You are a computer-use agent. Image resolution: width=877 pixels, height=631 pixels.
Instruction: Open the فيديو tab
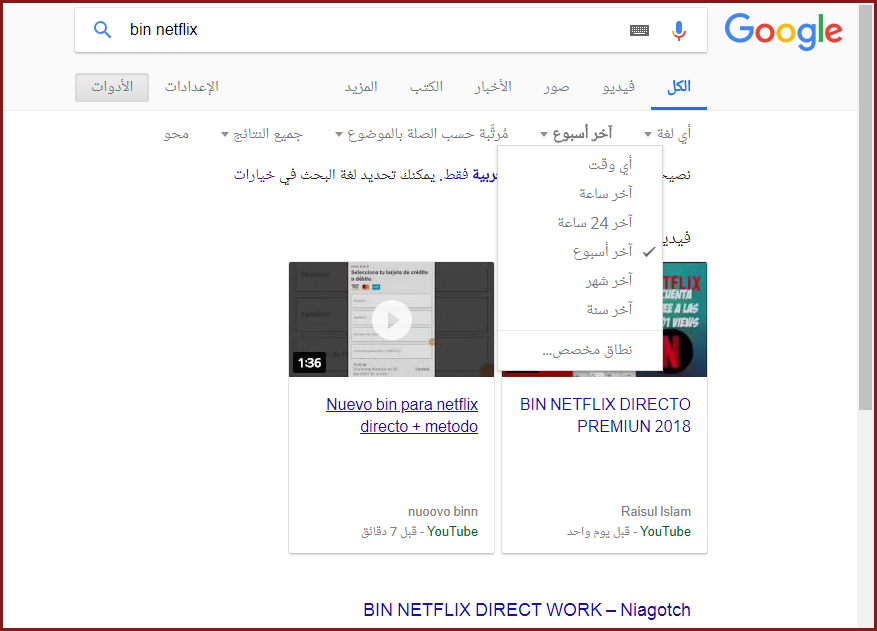[619, 87]
